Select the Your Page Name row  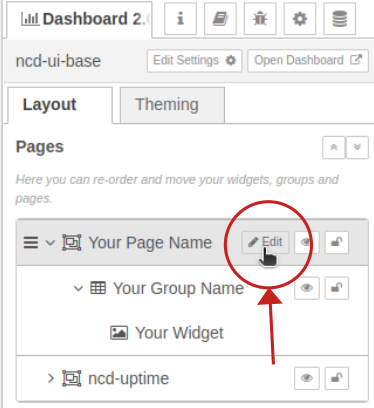[192, 242]
